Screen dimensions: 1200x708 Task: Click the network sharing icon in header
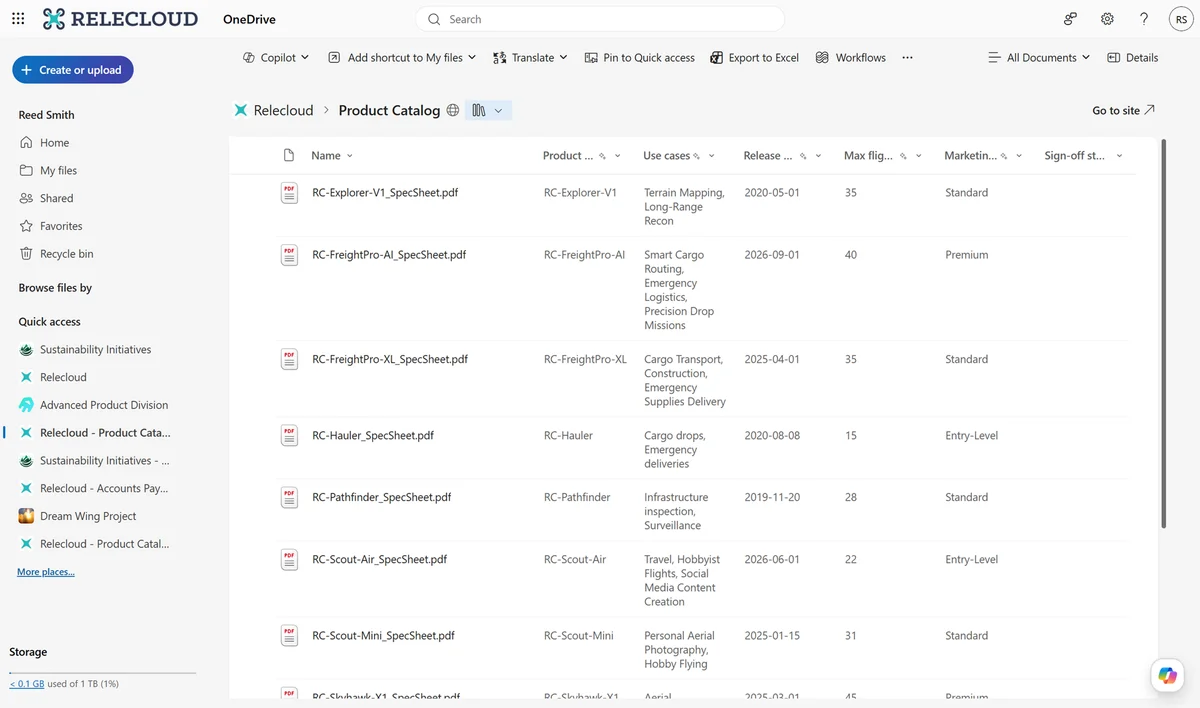pos(1070,19)
